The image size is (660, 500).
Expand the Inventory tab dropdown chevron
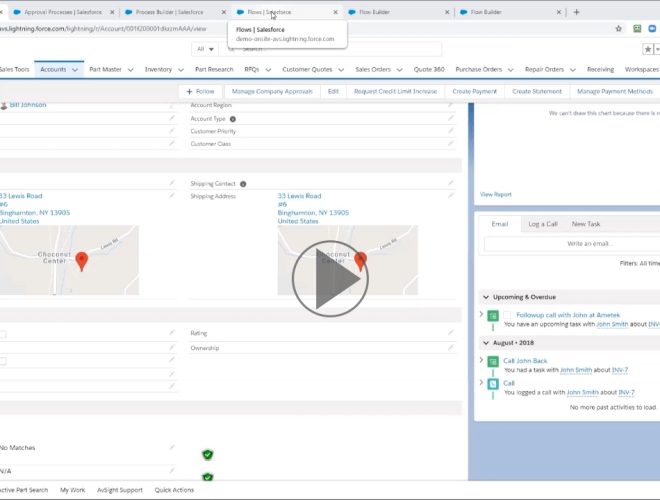[x=181, y=70]
